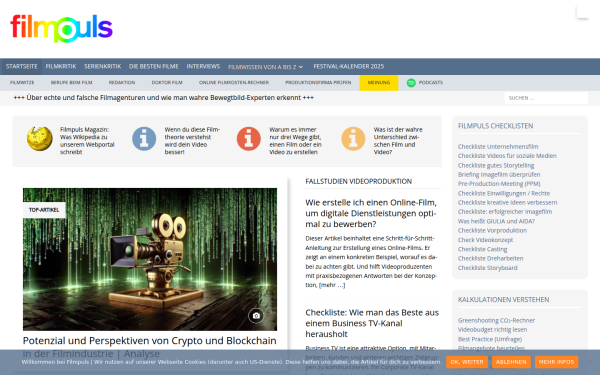Select Berufe beim Film
The image size is (600, 375).
pos(72,83)
